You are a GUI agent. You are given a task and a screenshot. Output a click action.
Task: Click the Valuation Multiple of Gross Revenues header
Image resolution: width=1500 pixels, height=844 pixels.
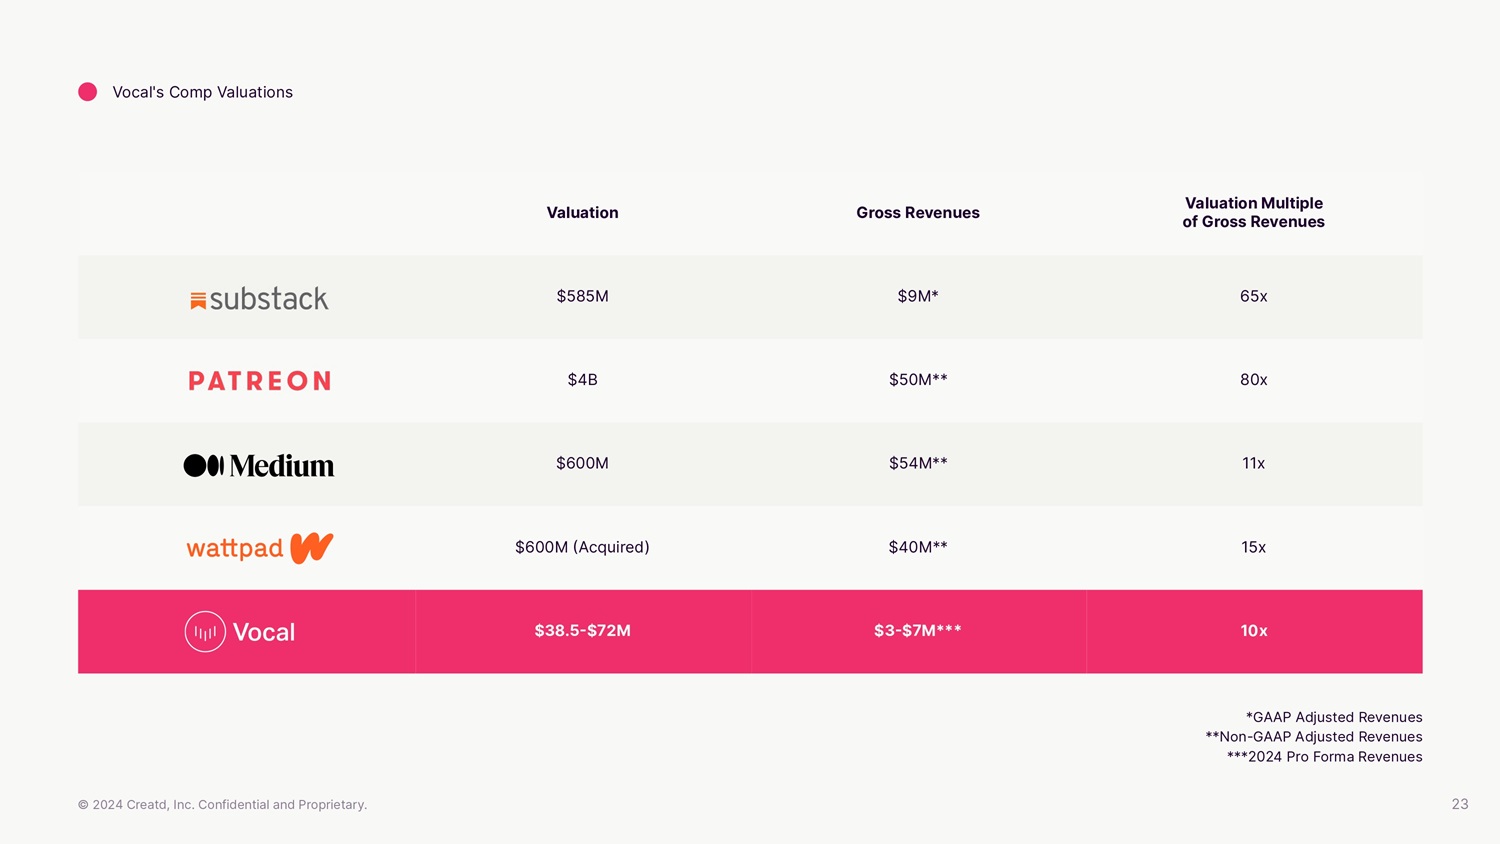click(x=1253, y=212)
